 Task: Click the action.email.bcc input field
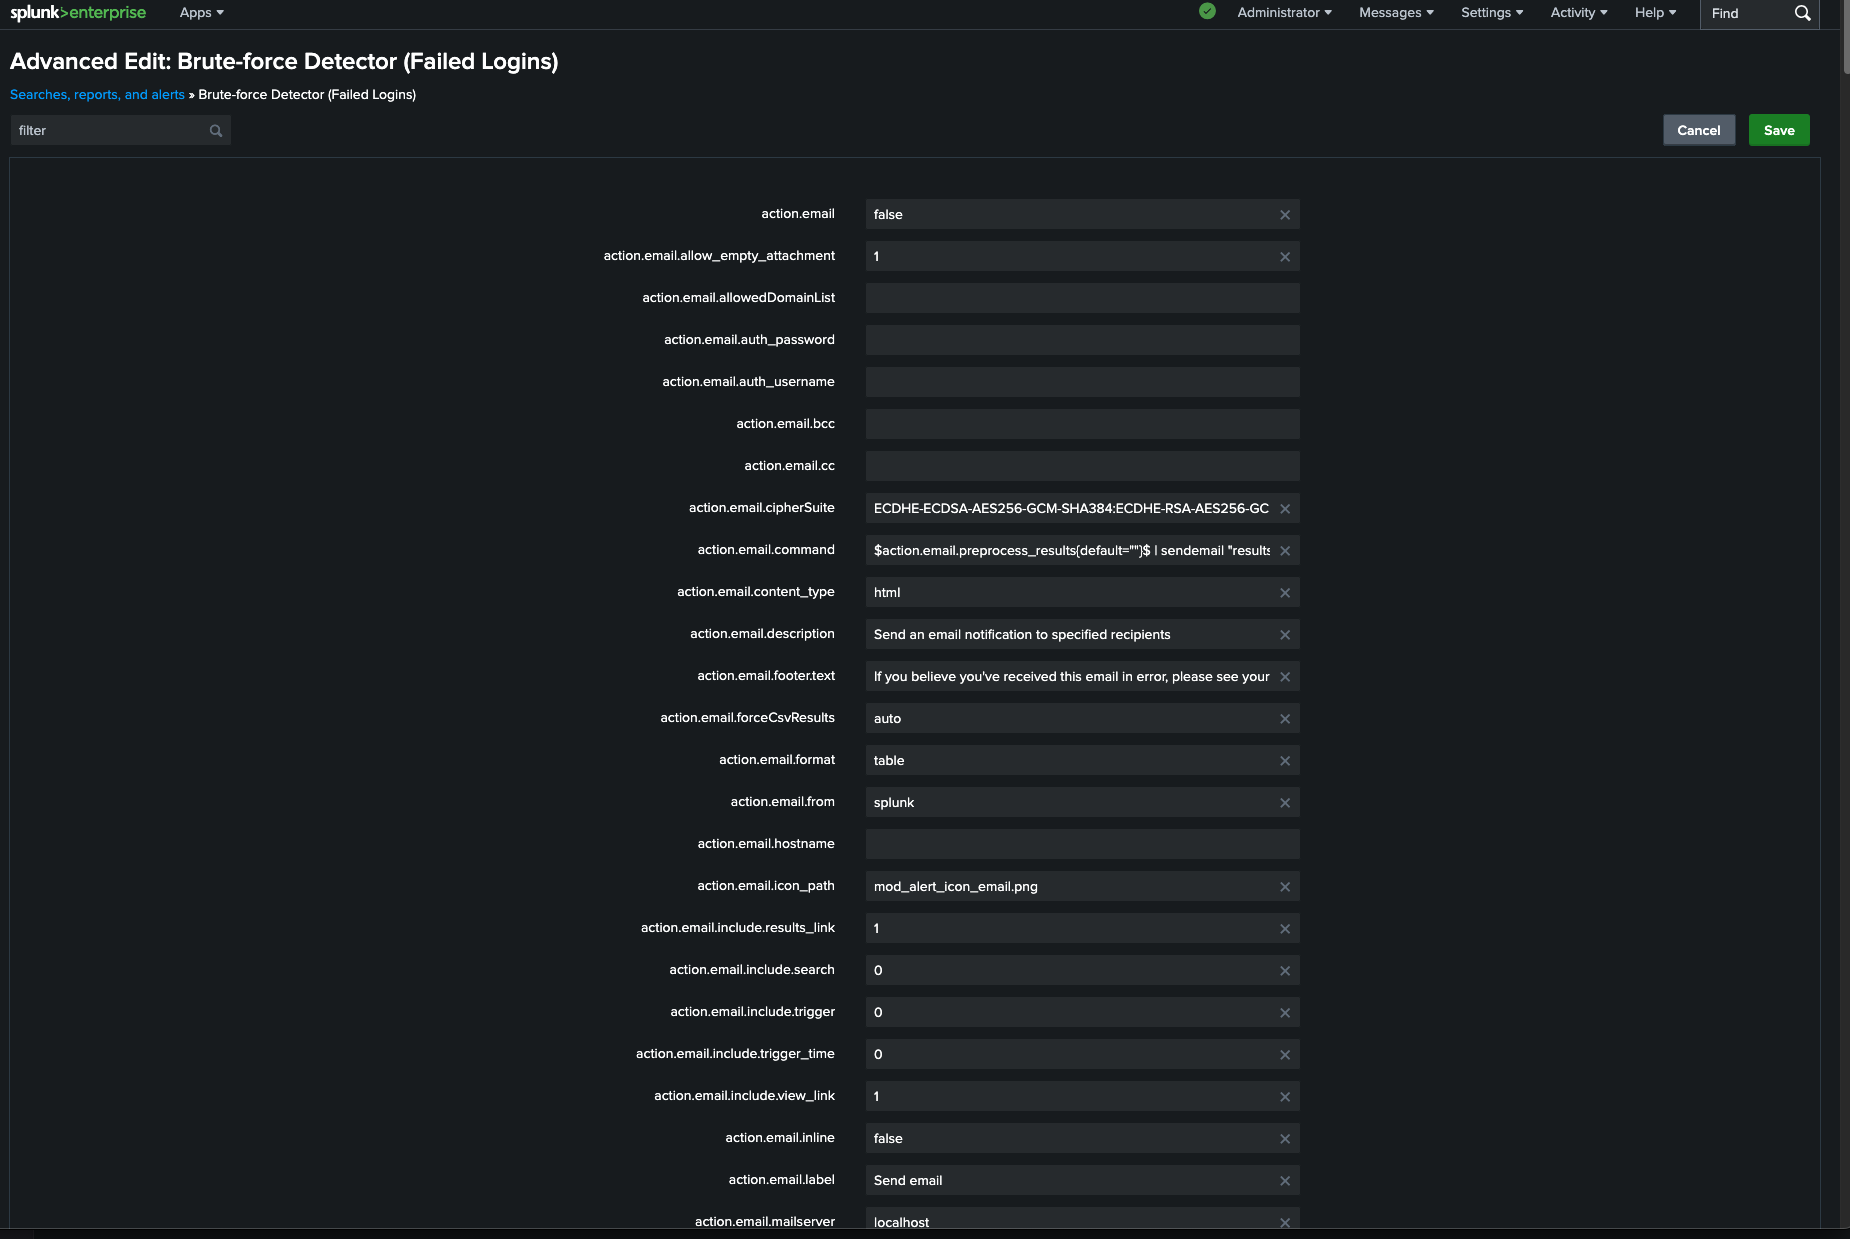[x=1082, y=424]
